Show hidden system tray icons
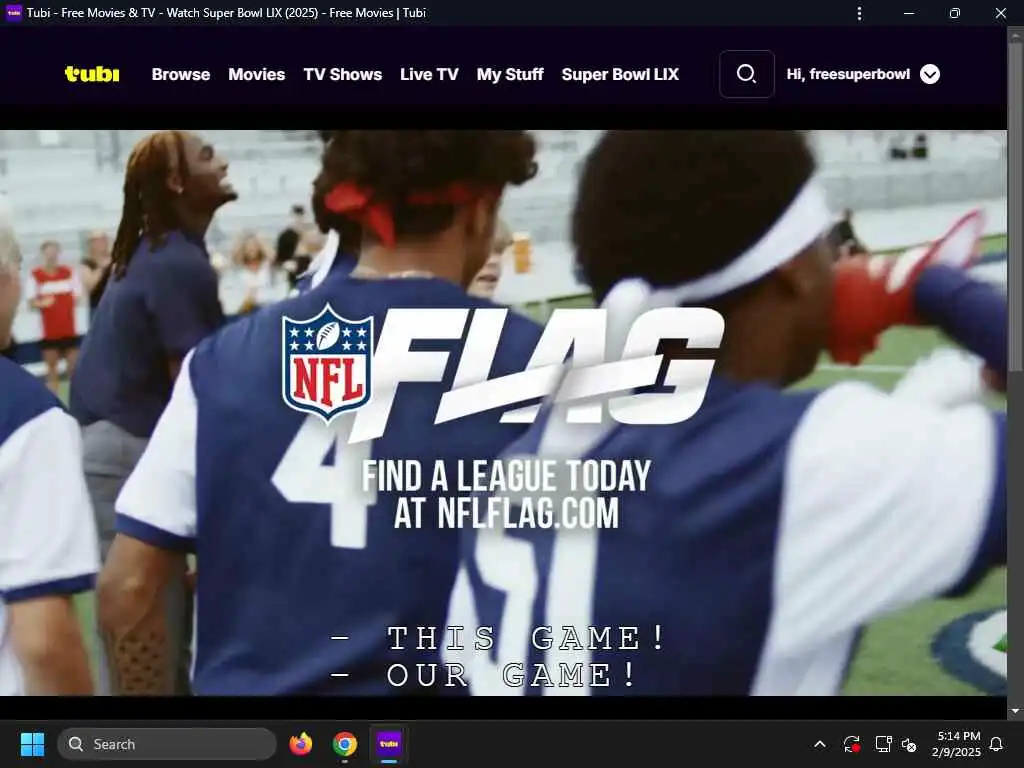The width and height of the screenshot is (1024, 768). click(x=820, y=744)
